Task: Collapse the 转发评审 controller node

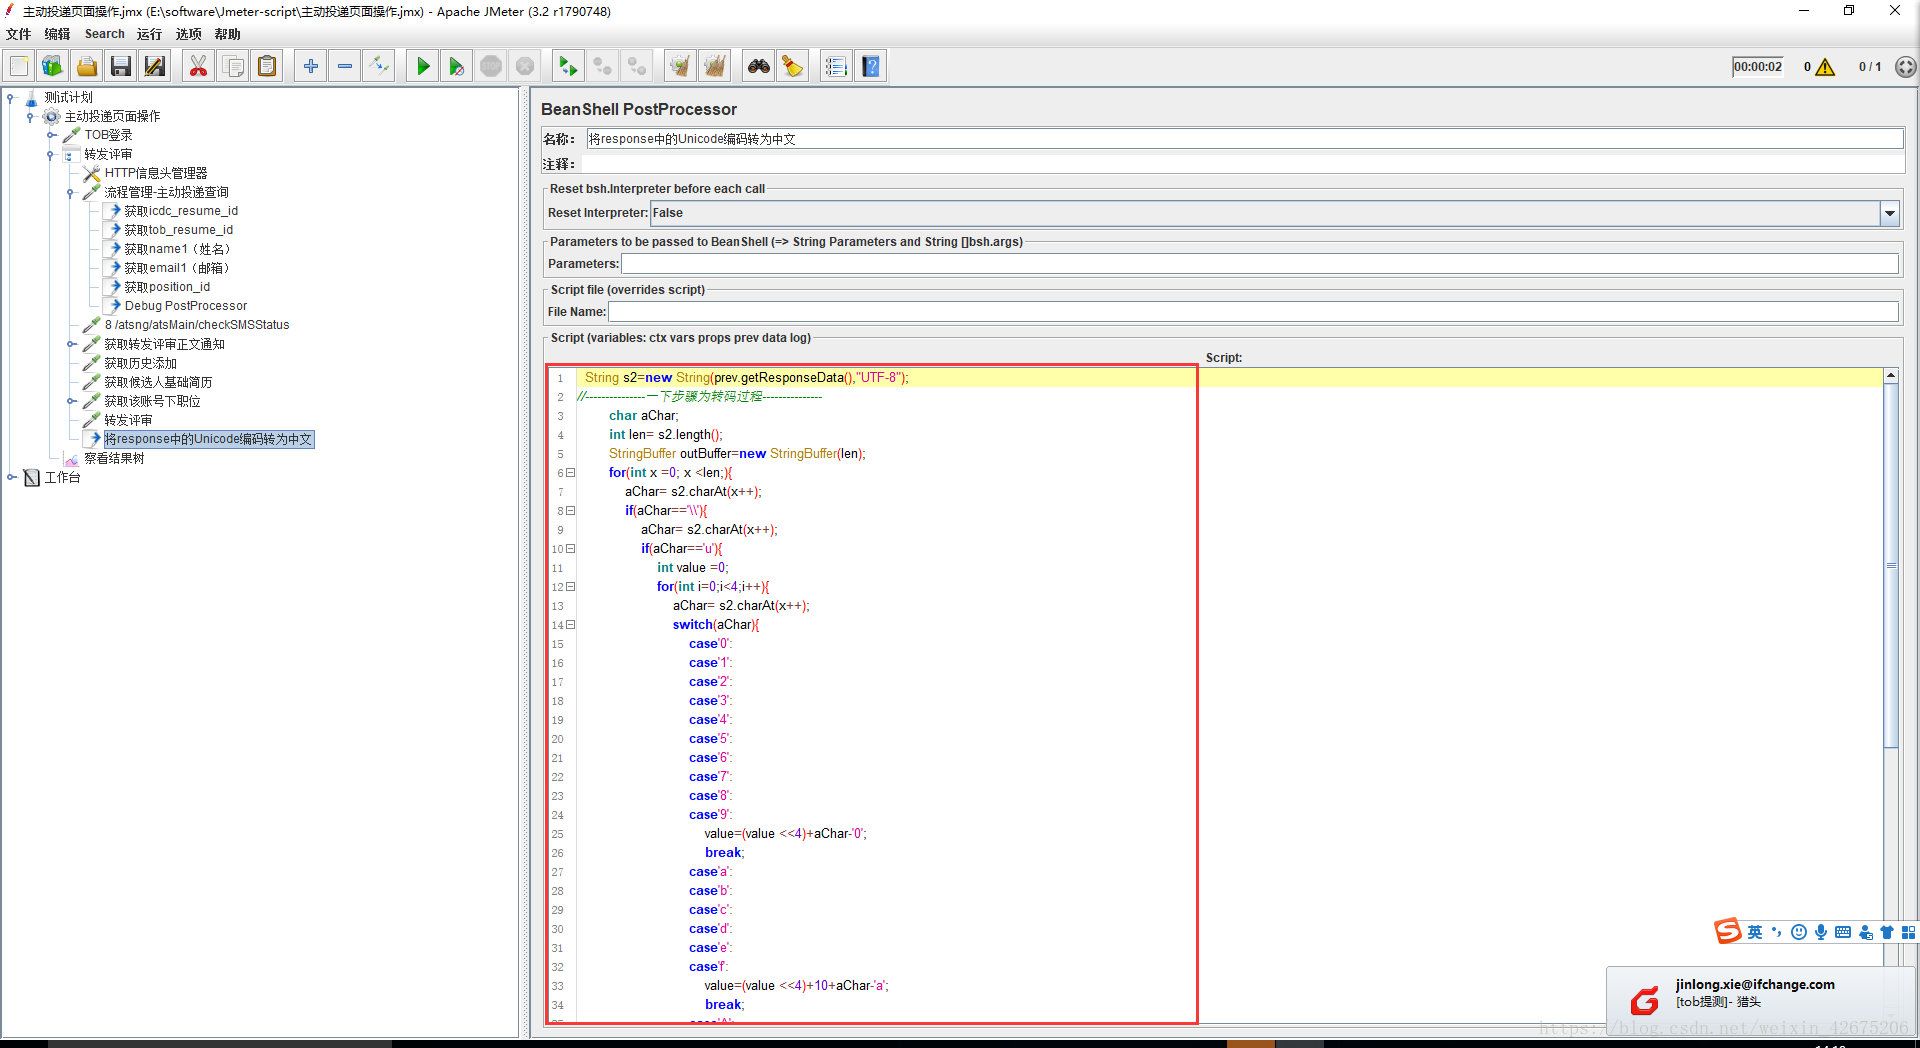Action: (50, 155)
